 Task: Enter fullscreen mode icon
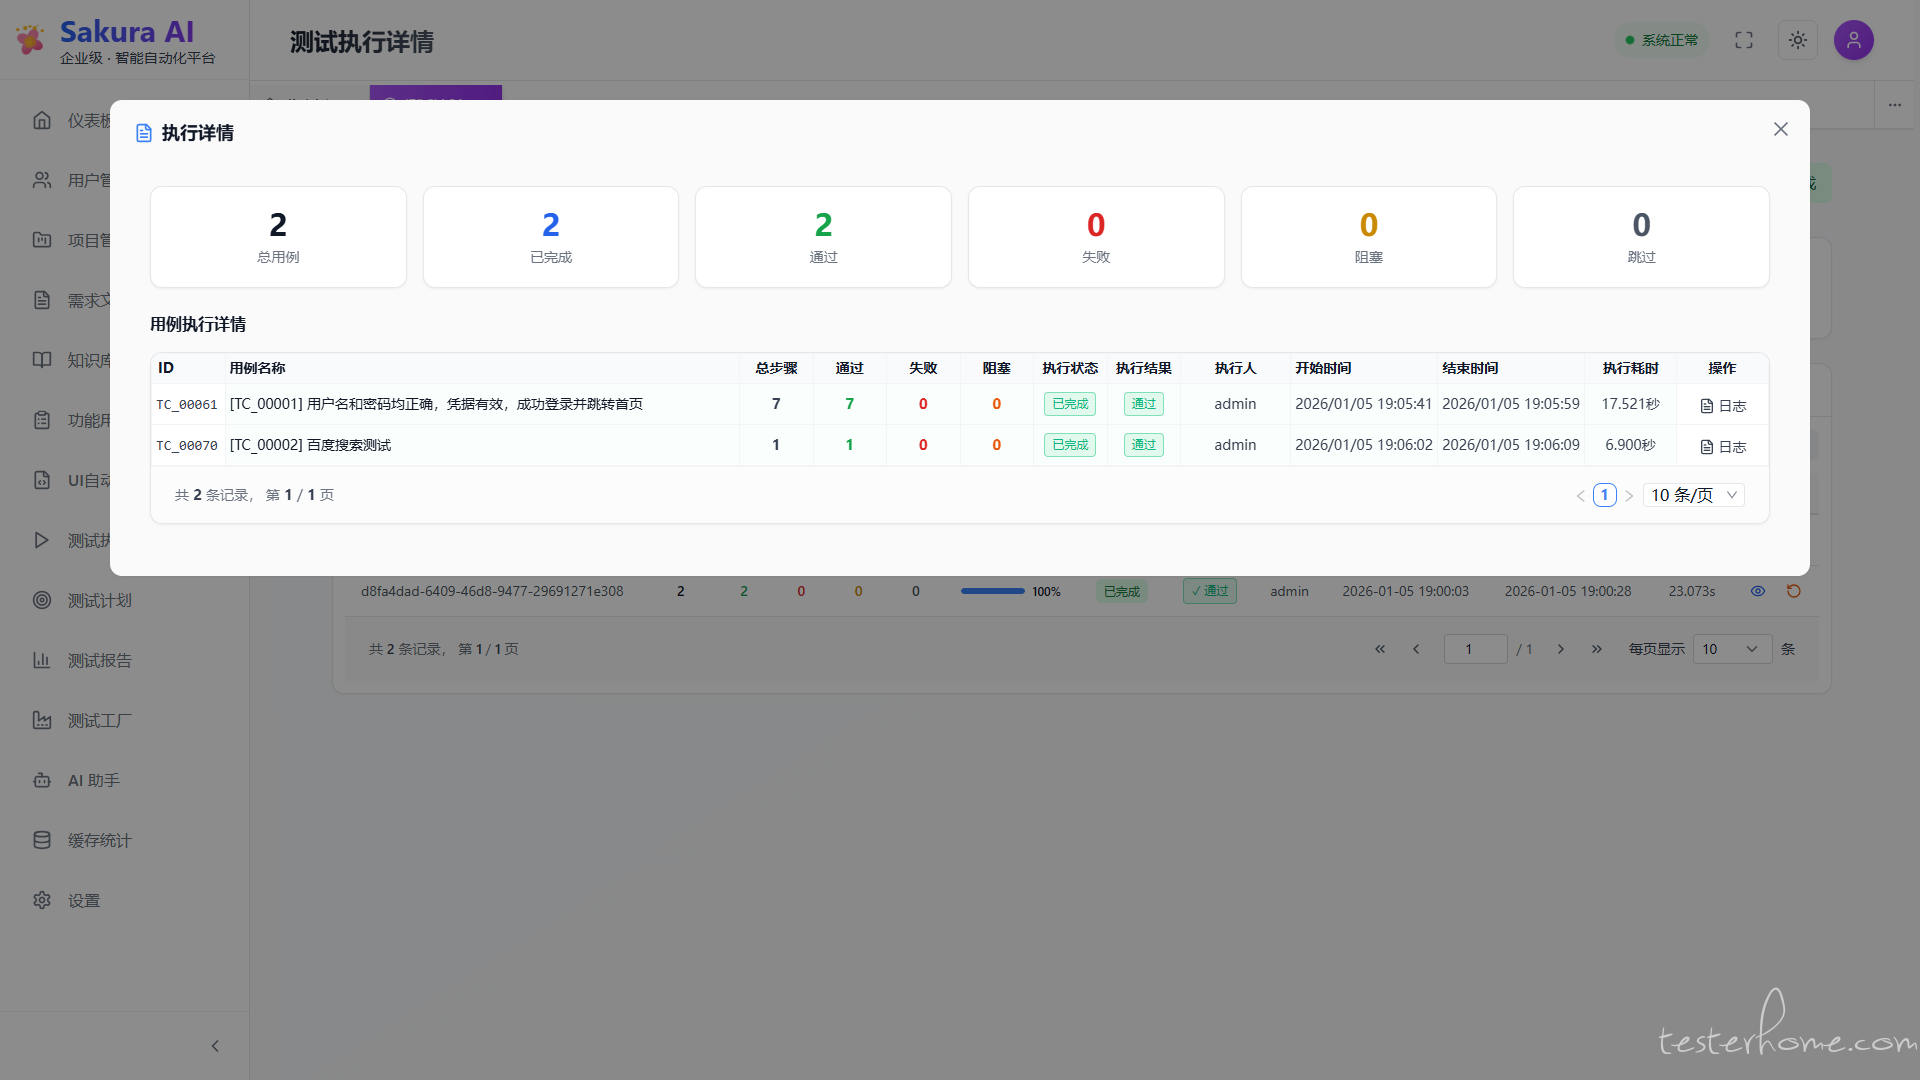(x=1743, y=40)
